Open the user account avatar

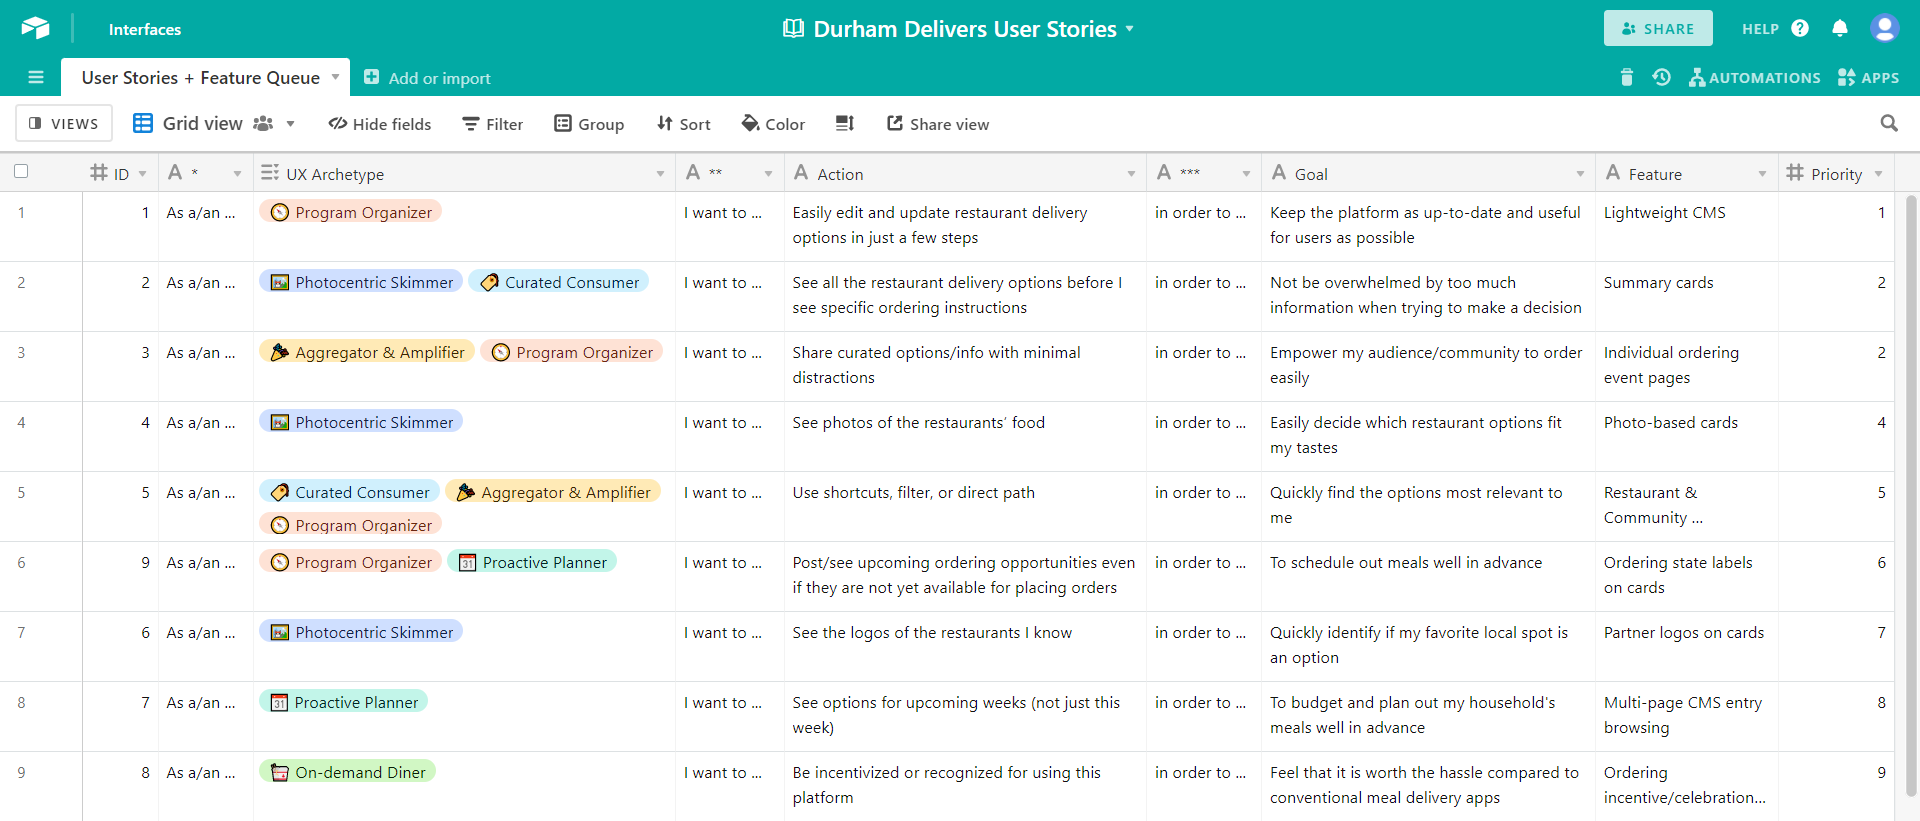(x=1885, y=28)
